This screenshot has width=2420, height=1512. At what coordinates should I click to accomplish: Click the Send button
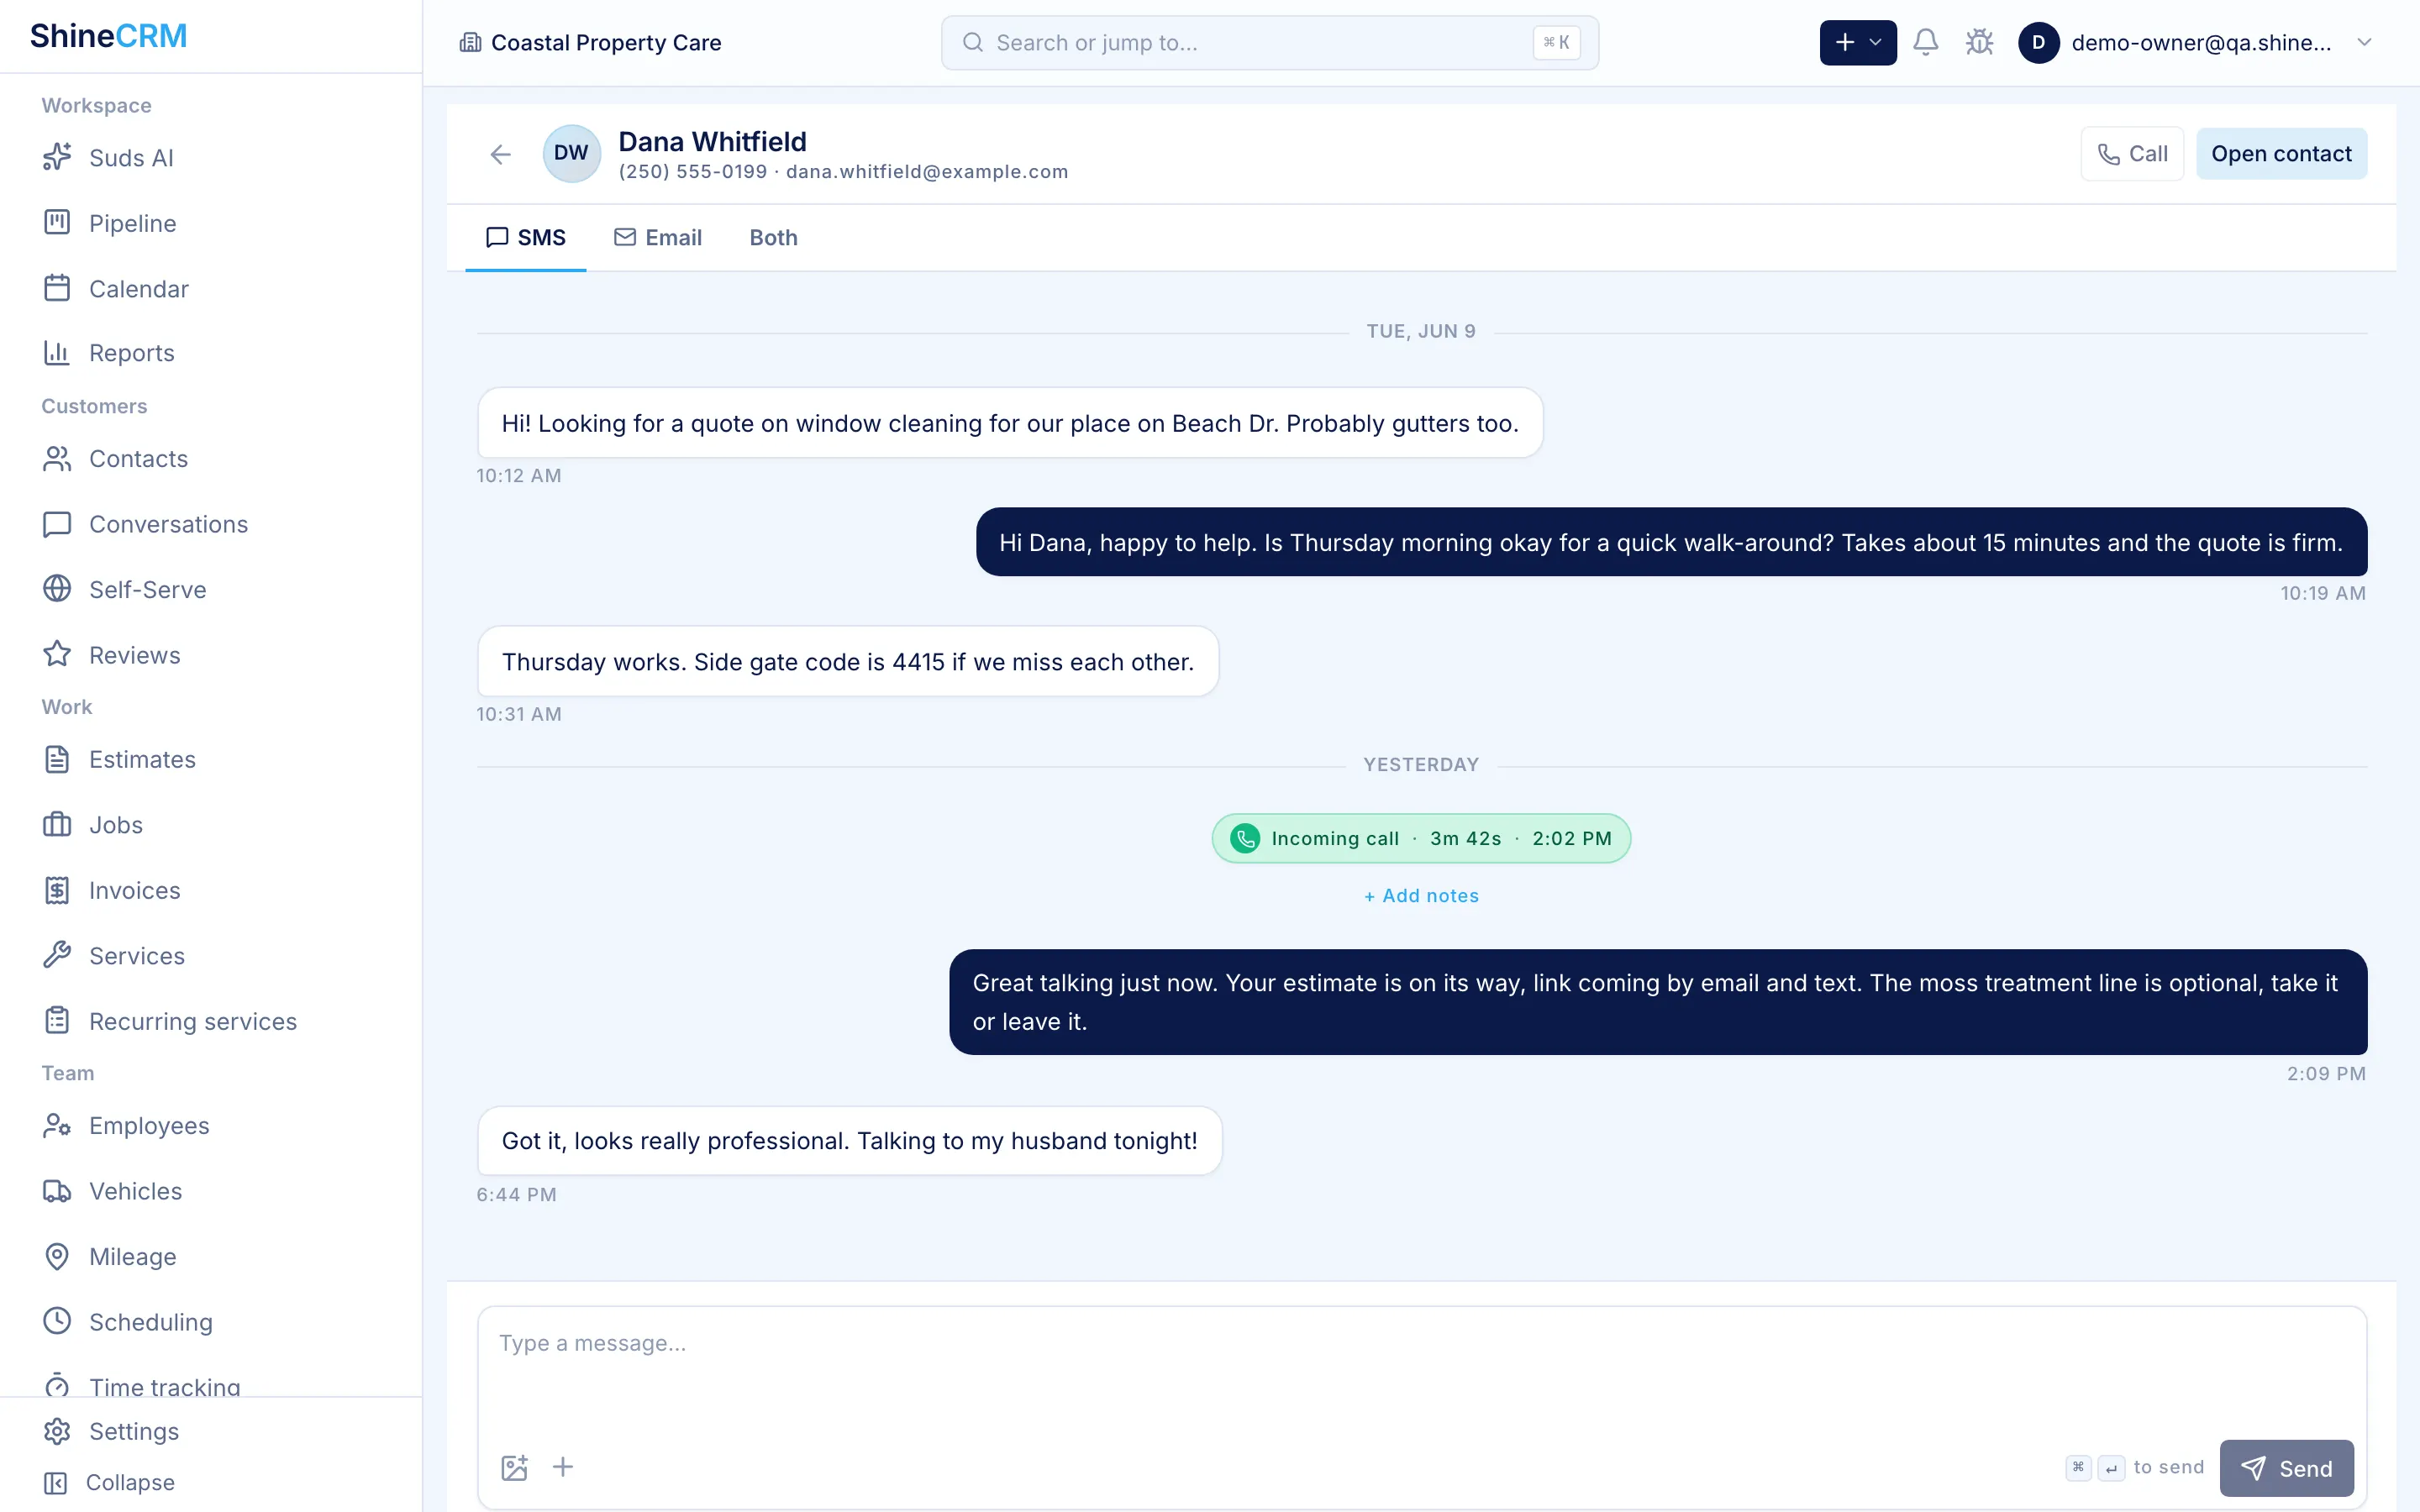(2286, 1468)
